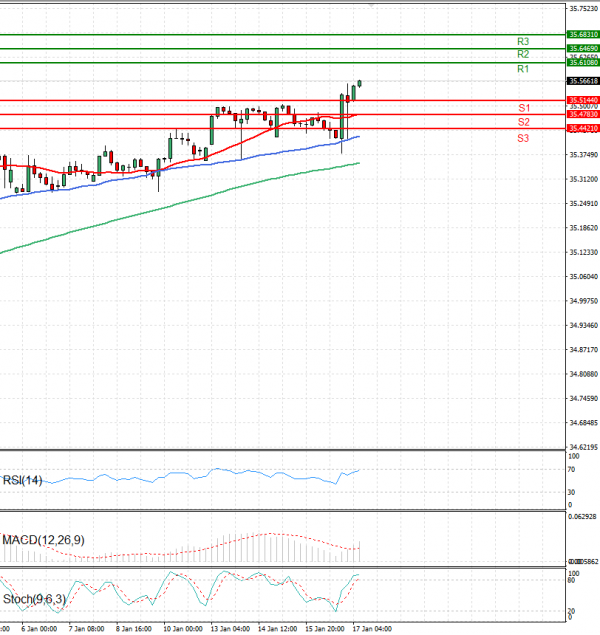Click the 35.18620 price axis value

583,228
